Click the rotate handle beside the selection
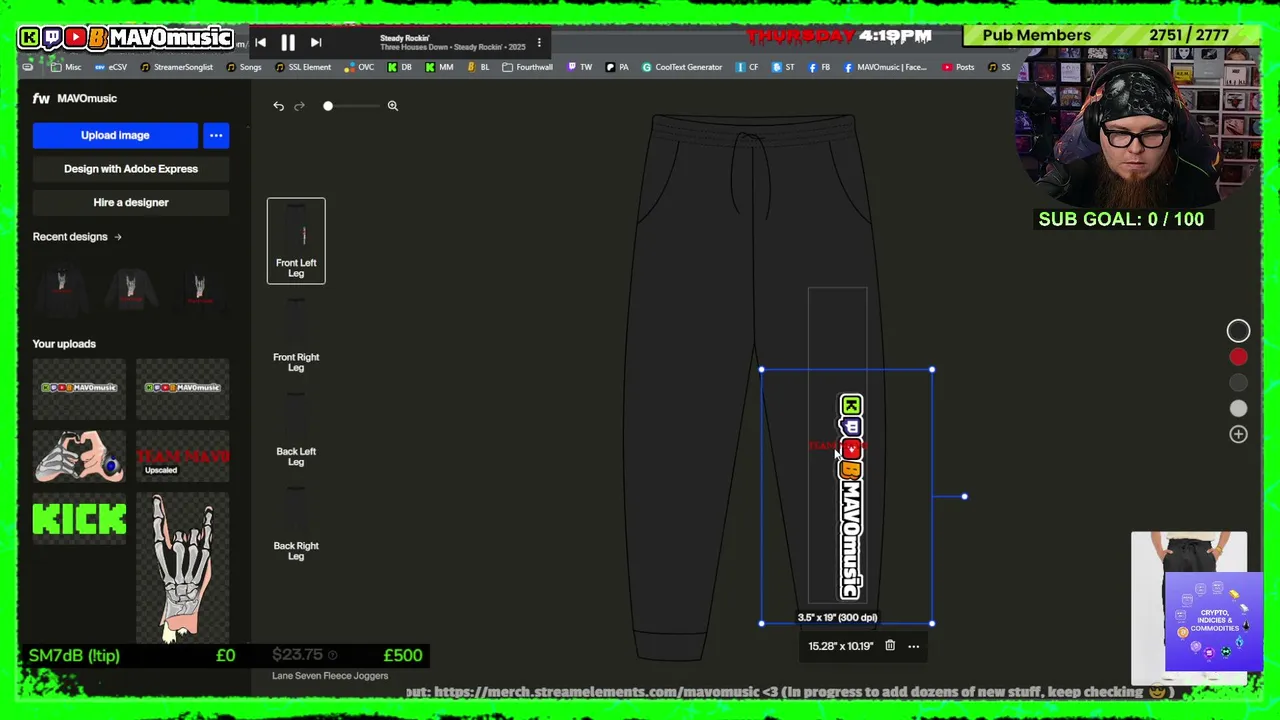The image size is (1280, 720). (x=964, y=496)
